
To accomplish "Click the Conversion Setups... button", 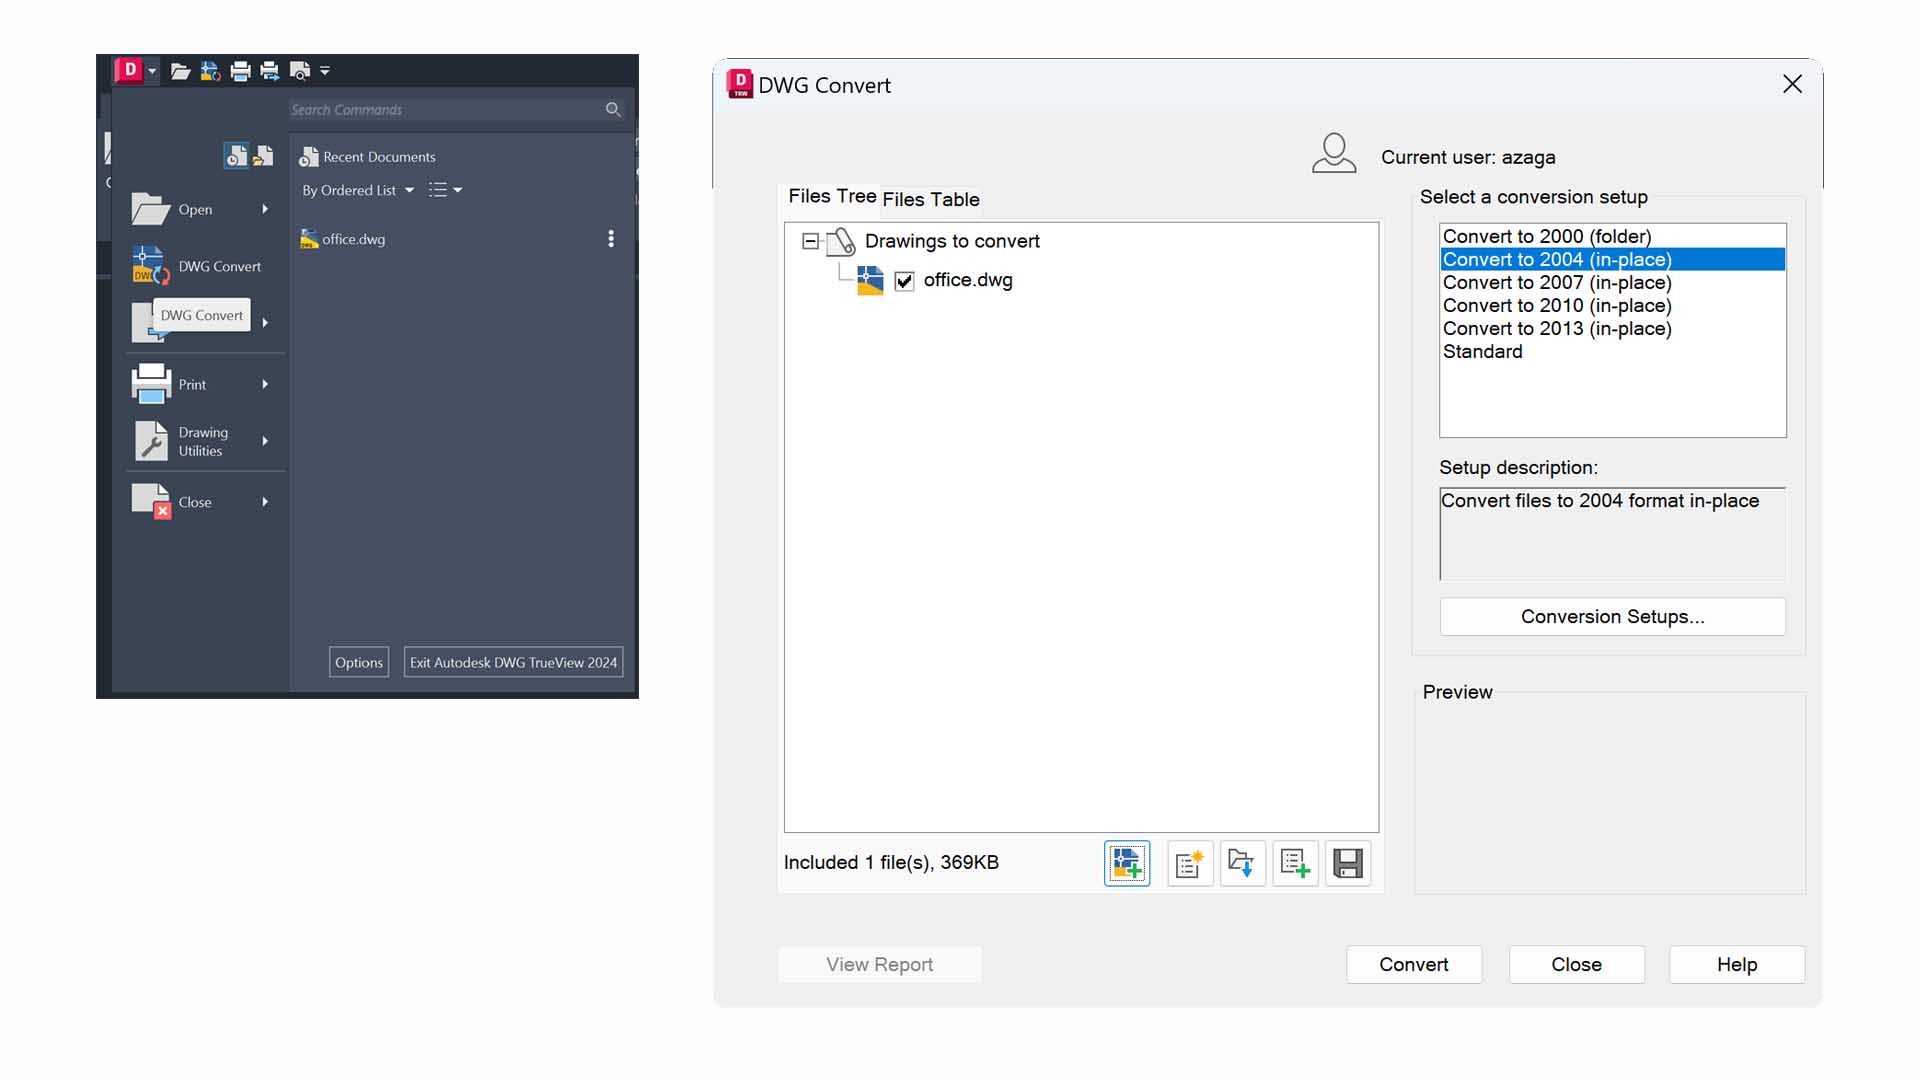I will pyautogui.click(x=1612, y=617).
